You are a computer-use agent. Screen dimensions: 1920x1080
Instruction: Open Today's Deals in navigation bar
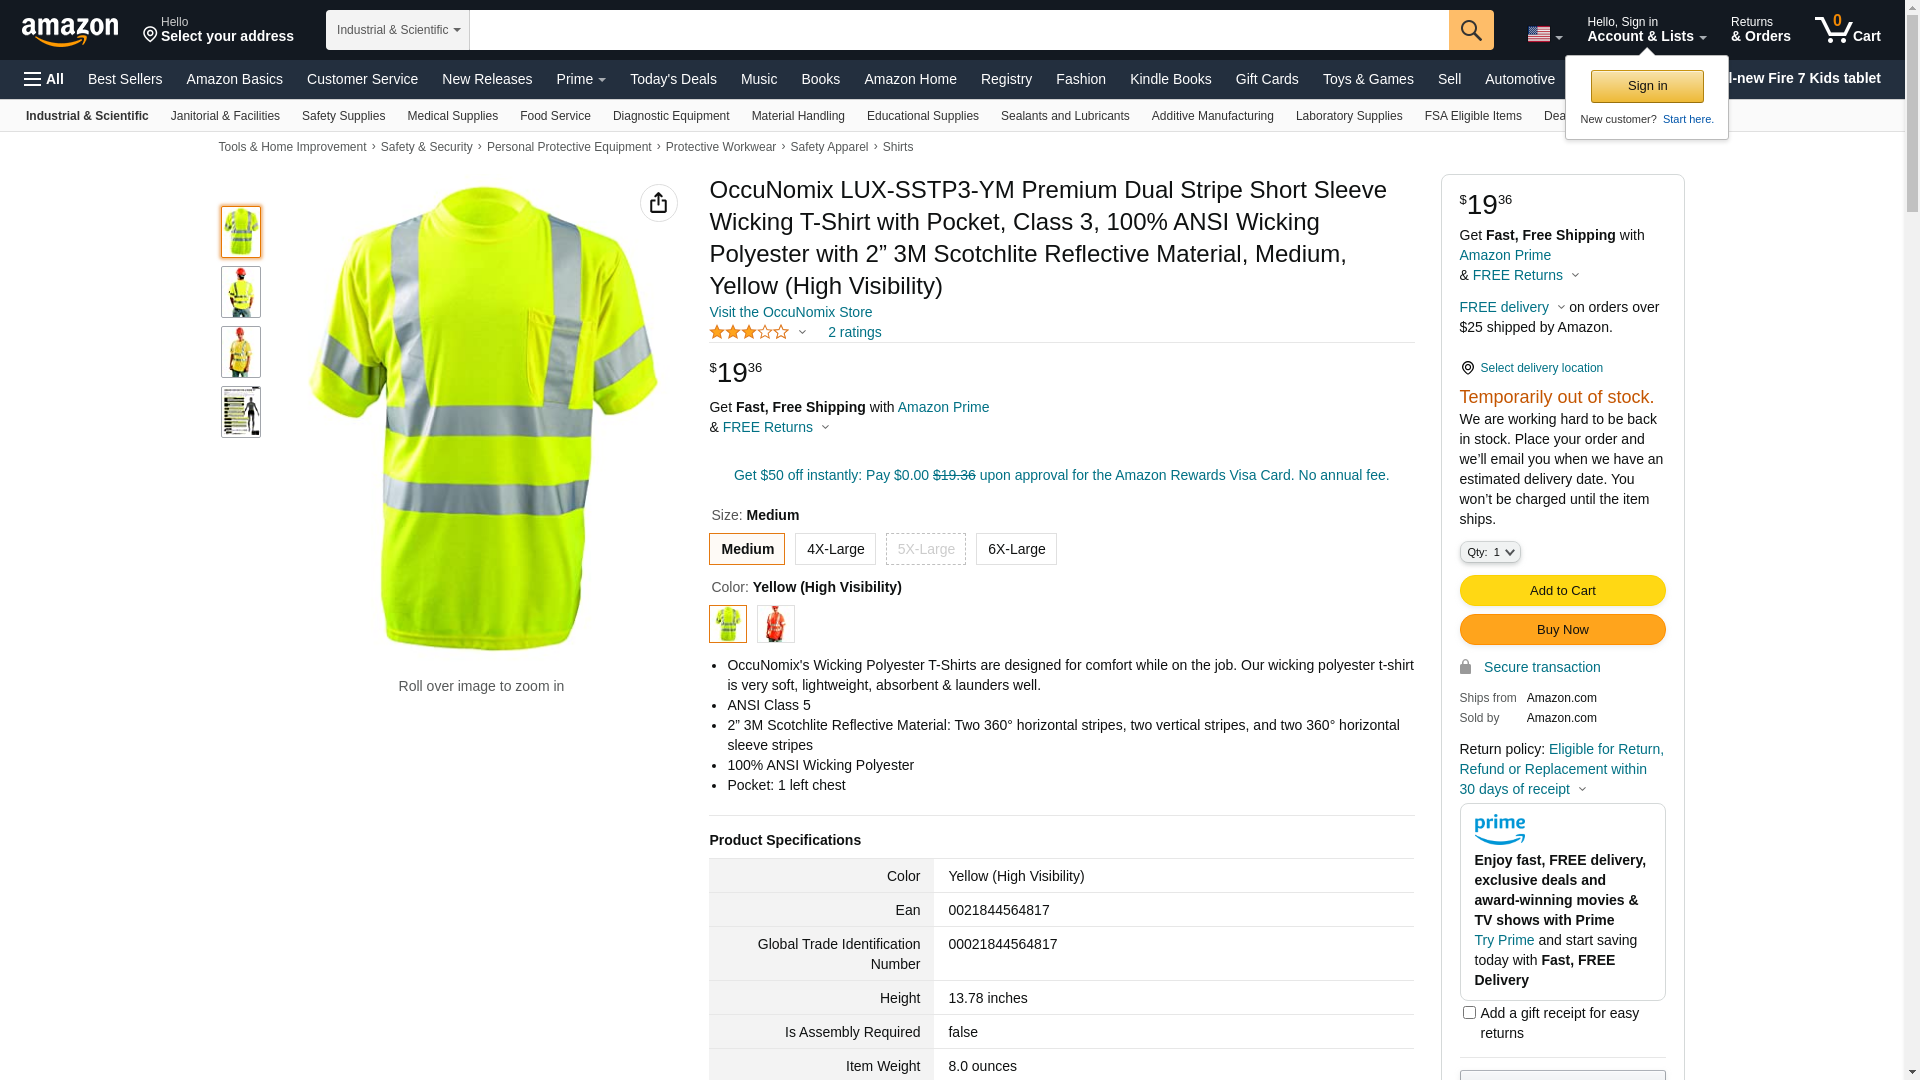point(673,79)
